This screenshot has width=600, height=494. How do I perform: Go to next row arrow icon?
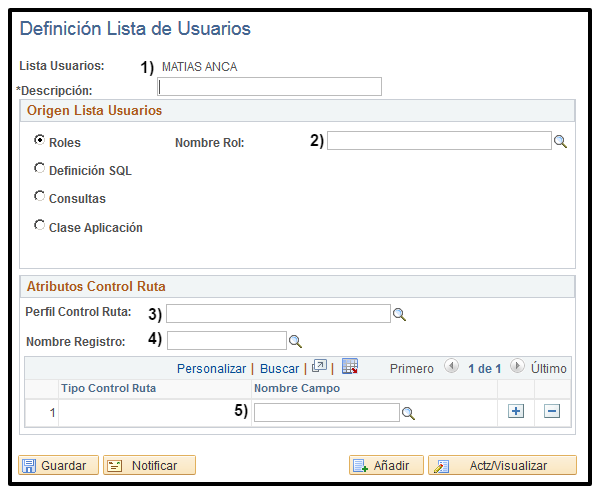[517, 367]
